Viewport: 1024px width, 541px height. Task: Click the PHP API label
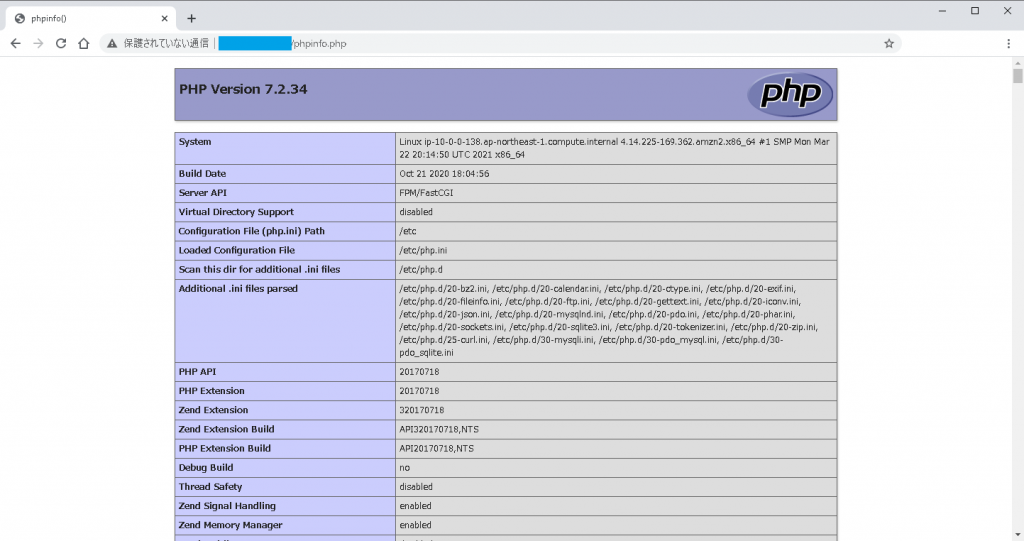click(197, 372)
